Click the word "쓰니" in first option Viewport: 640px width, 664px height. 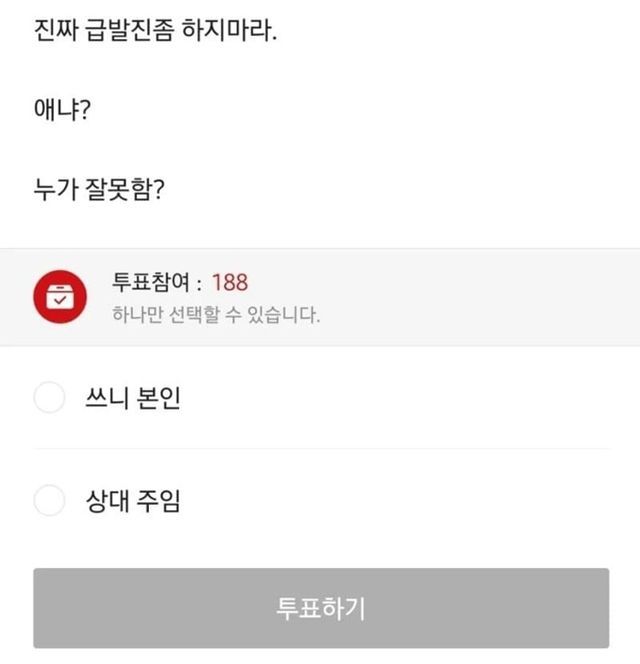pyautogui.click(x=108, y=399)
